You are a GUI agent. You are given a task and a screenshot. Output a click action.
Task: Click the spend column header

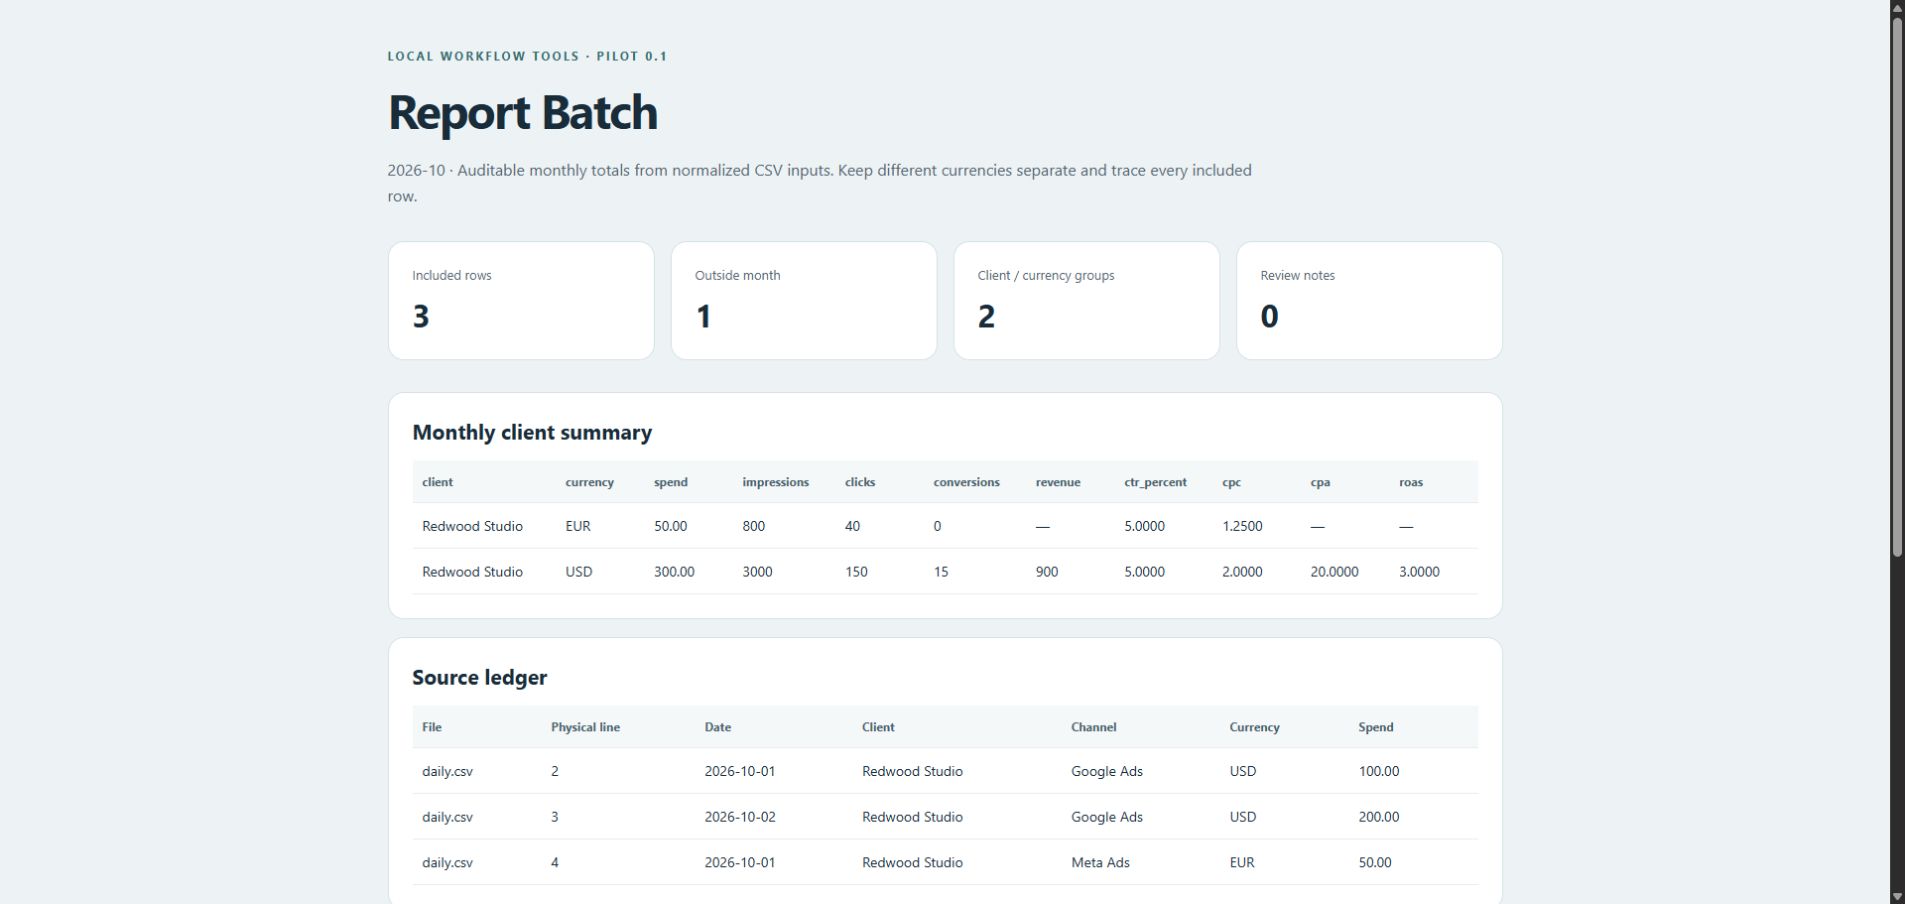point(671,482)
